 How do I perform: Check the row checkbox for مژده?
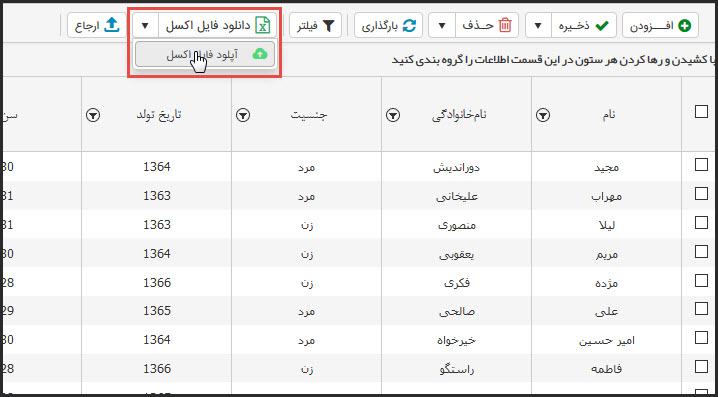coord(701,280)
